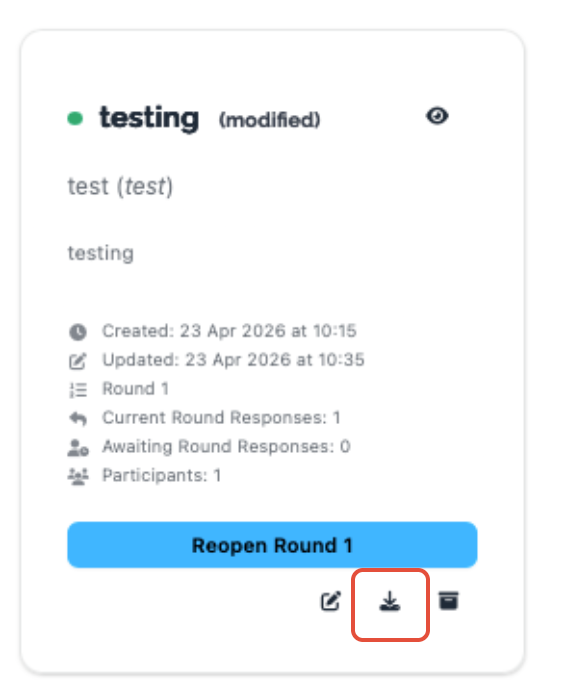Click the pencil icon next to Updated
Viewport: 566px width, 695px height.
tap(78, 361)
